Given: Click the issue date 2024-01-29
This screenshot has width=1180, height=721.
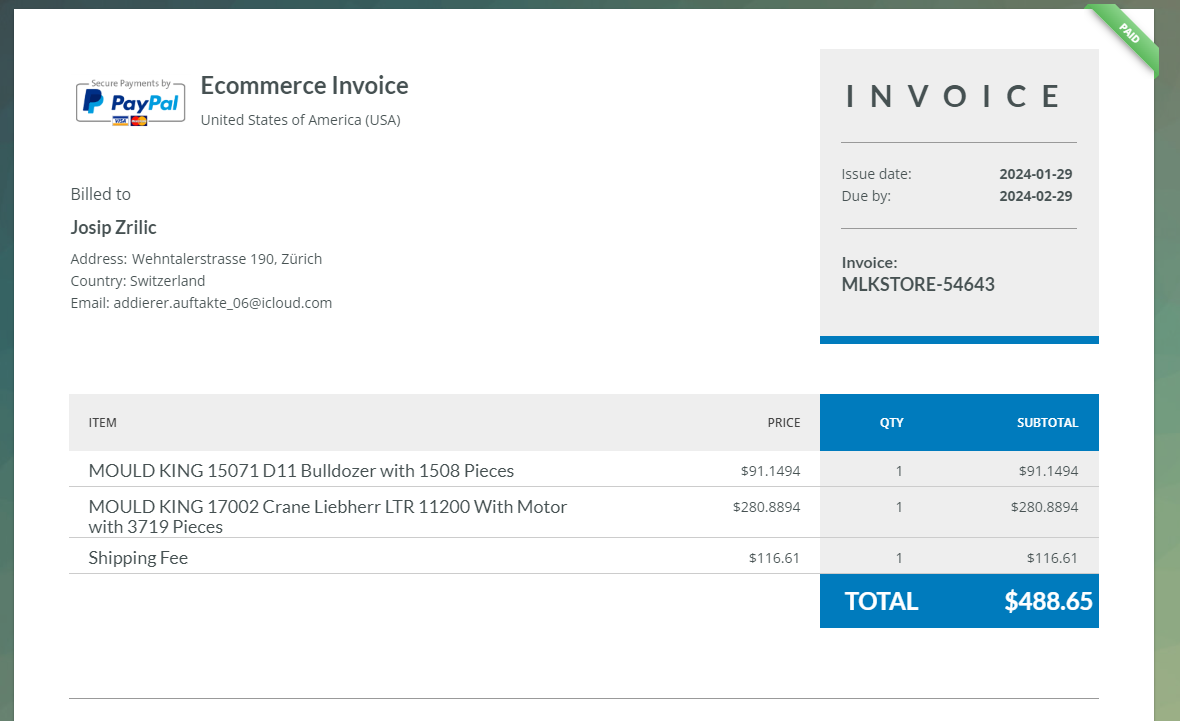Looking at the screenshot, I should pyautogui.click(x=1036, y=174).
